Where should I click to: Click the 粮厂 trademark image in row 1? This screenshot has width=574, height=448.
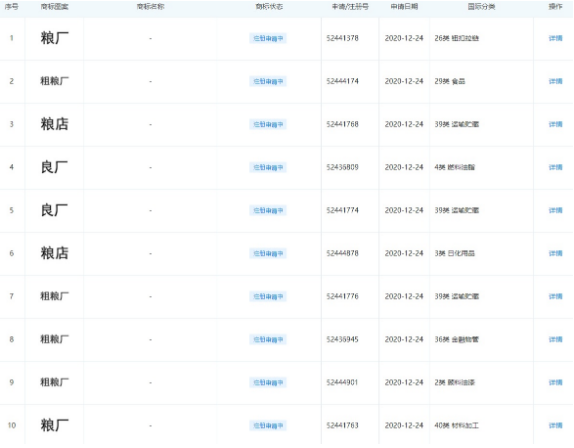[54, 38]
